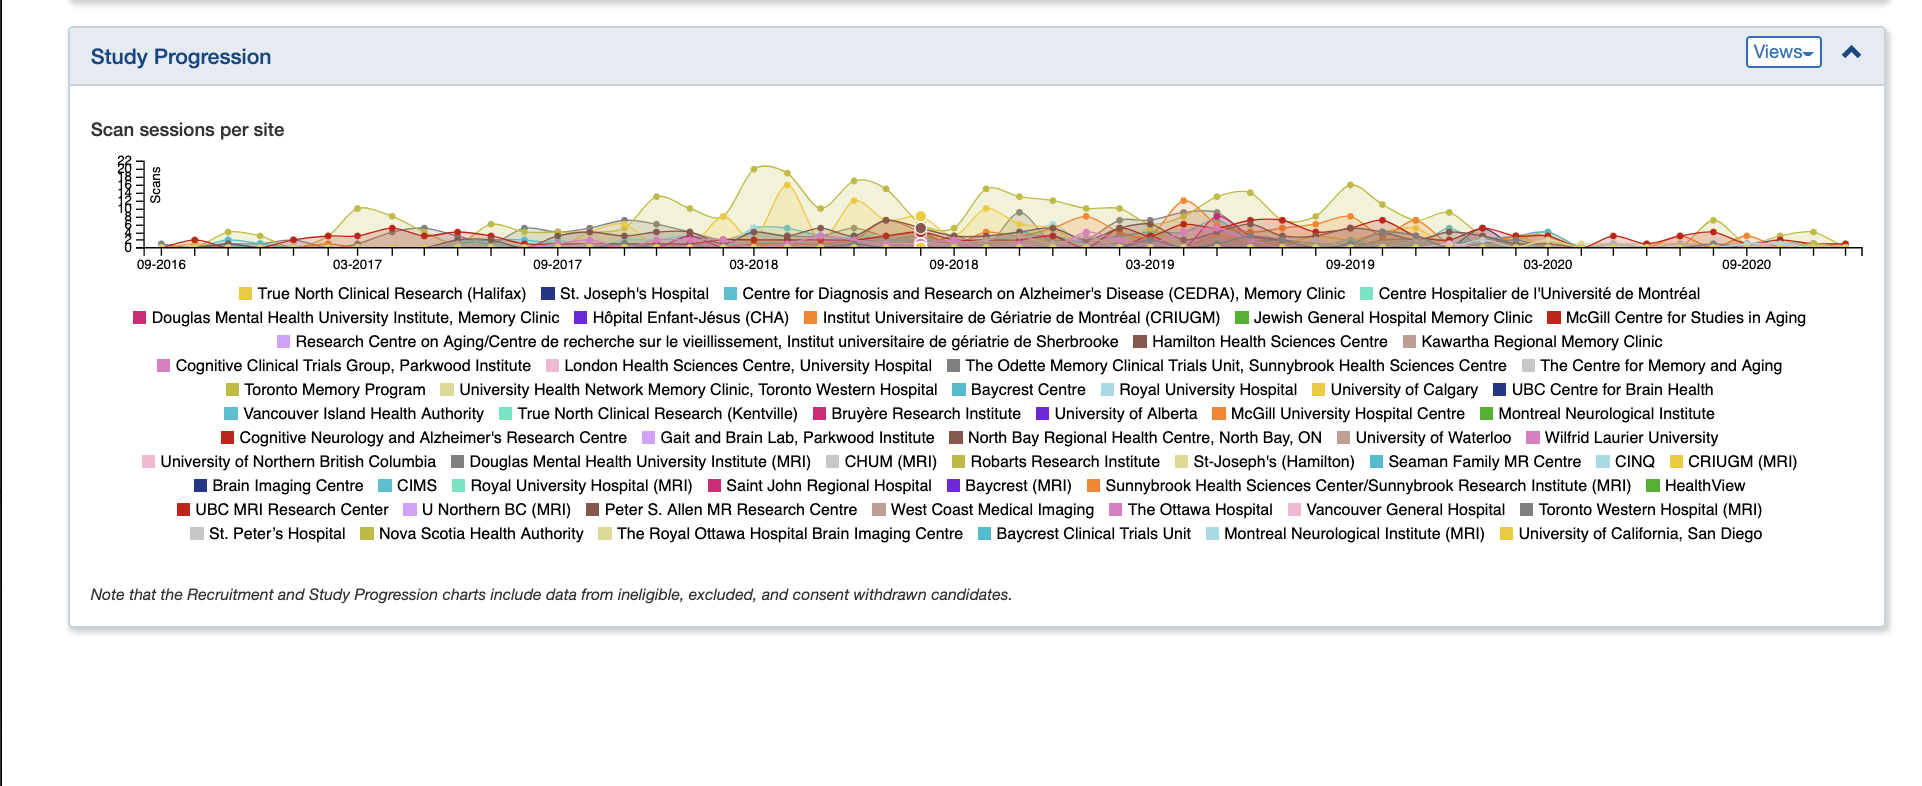Toggle Toronto Memory Program legend entry
The image size is (1922, 786).
326,390
